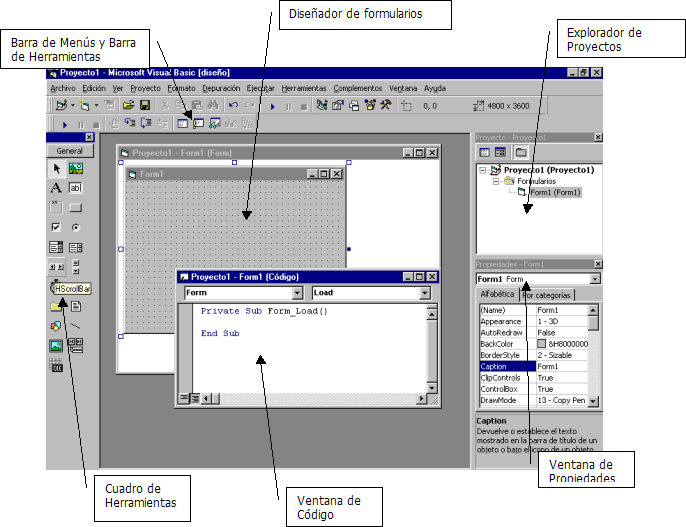The image size is (686, 527).
Task: Select the VScrollBar tool in the toolbox
Action: (76, 267)
